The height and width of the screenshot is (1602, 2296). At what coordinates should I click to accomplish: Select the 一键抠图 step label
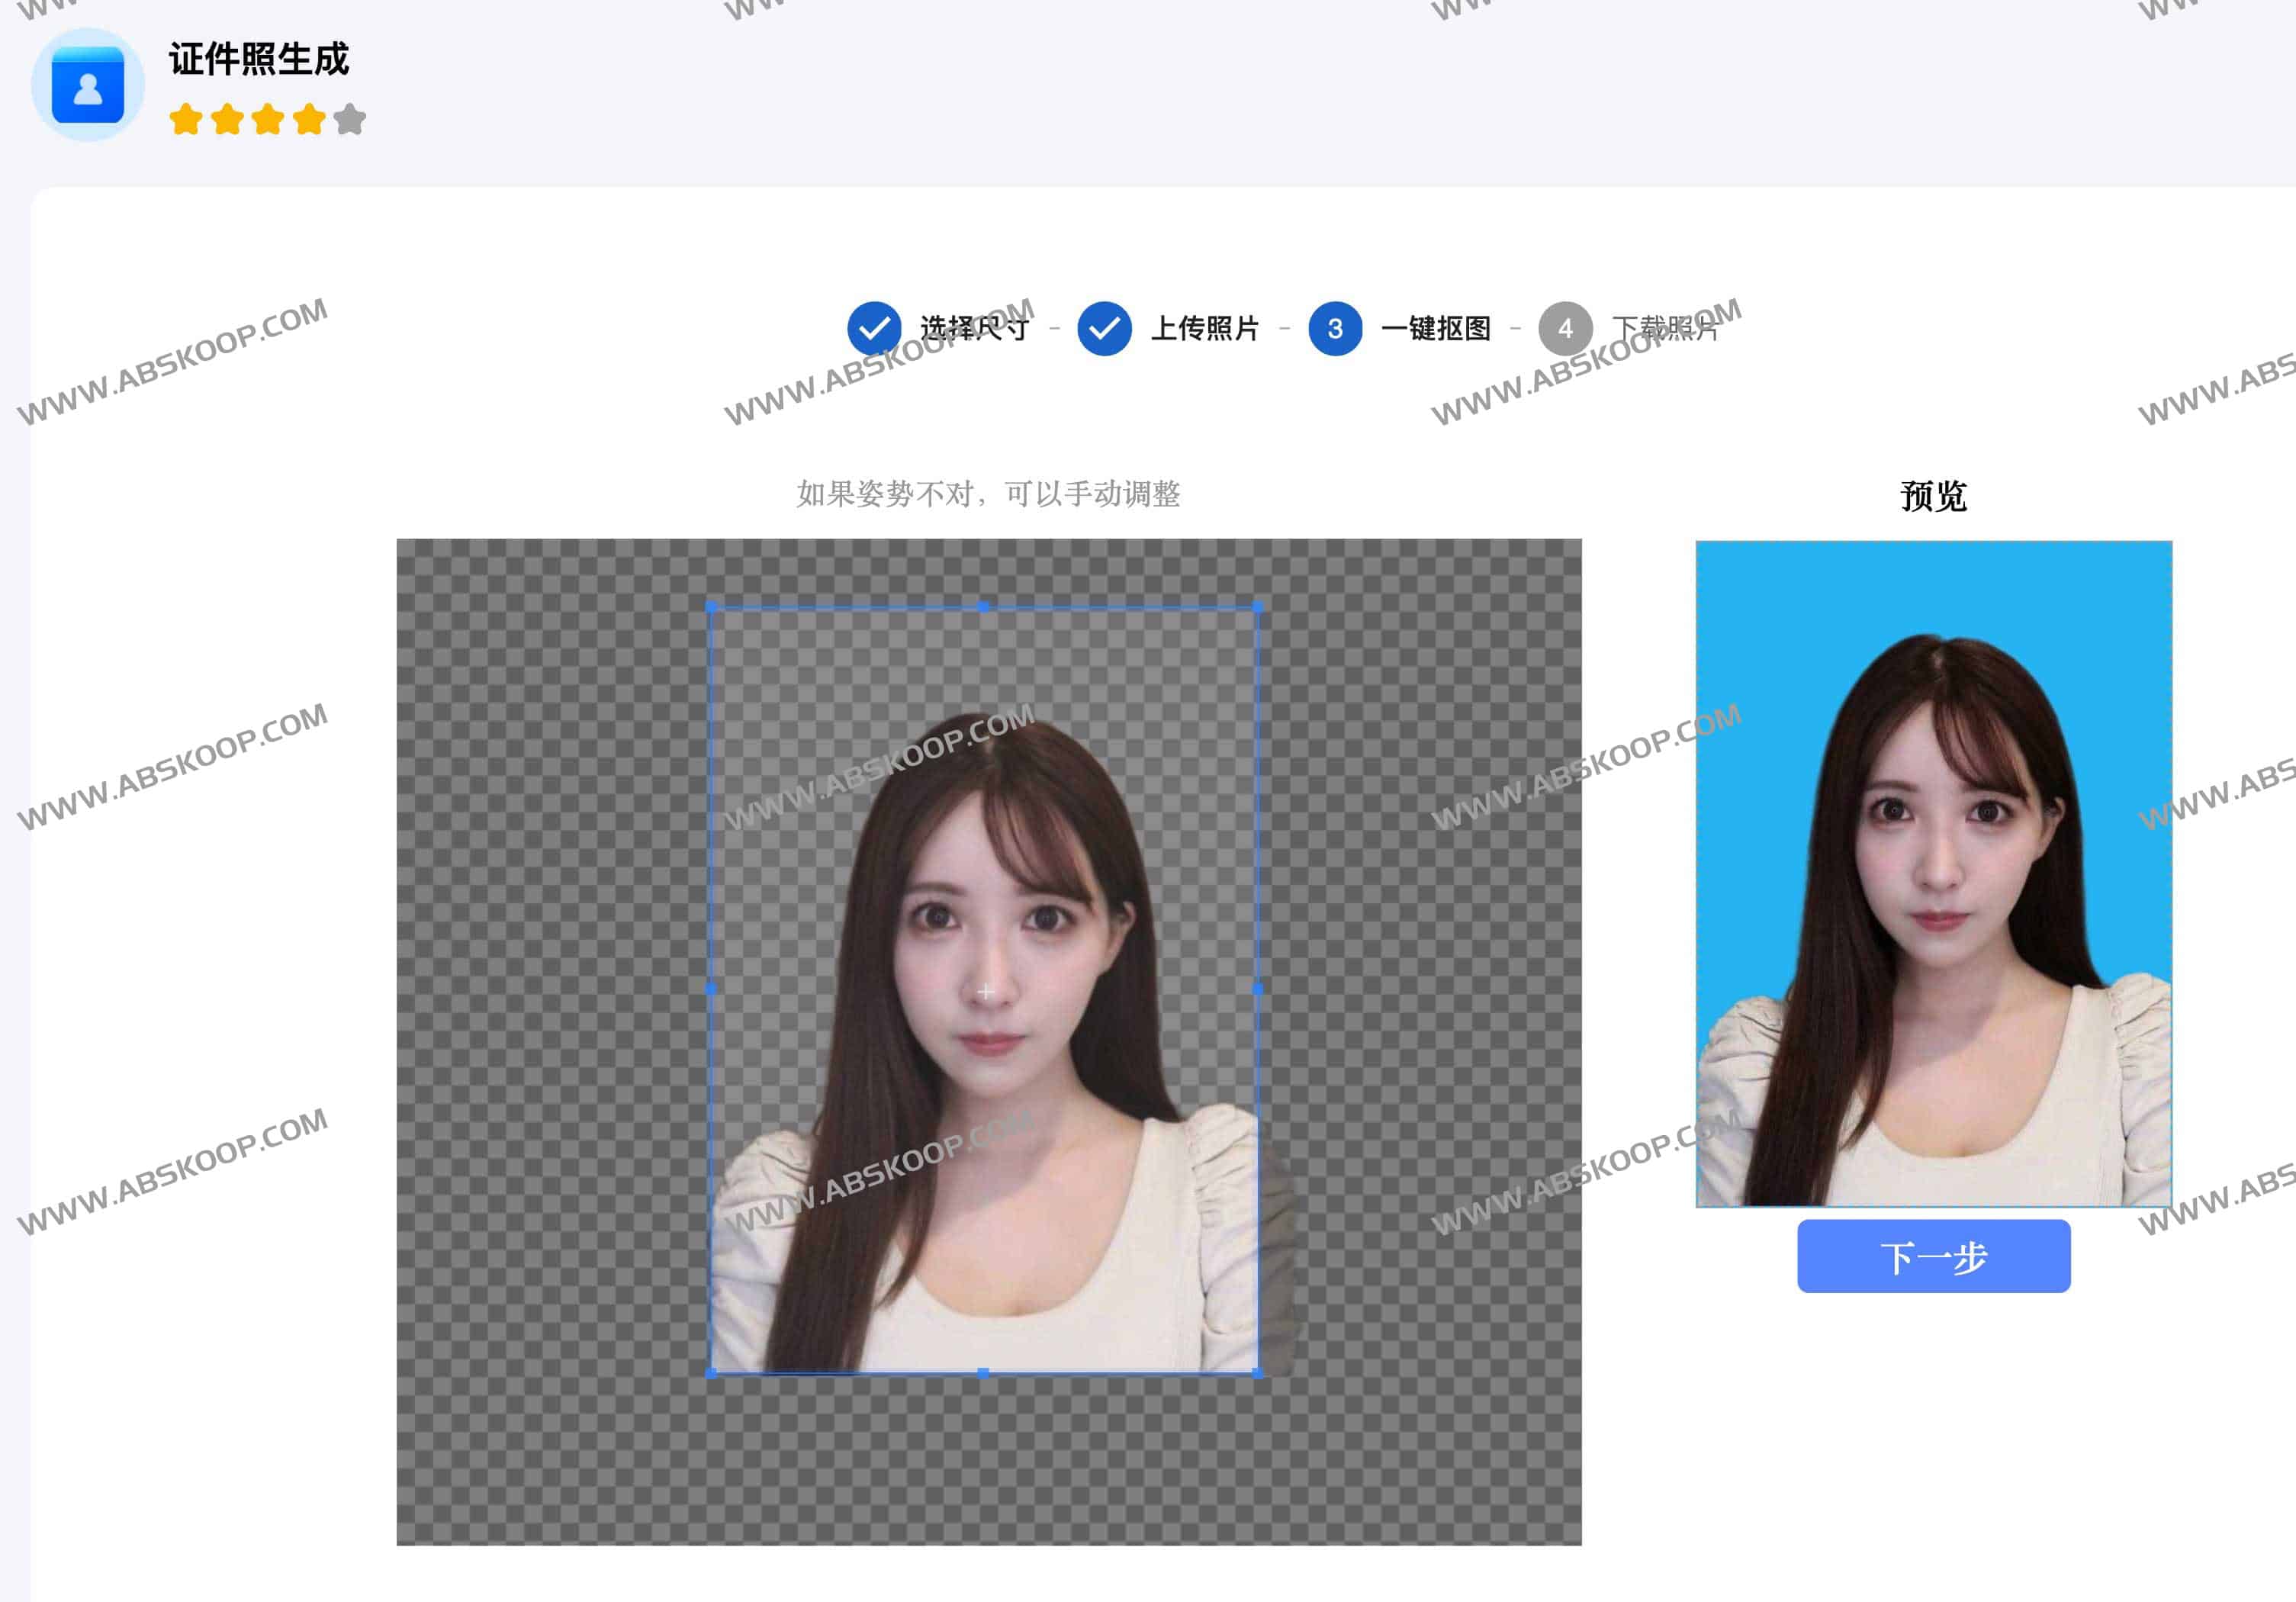(1436, 328)
